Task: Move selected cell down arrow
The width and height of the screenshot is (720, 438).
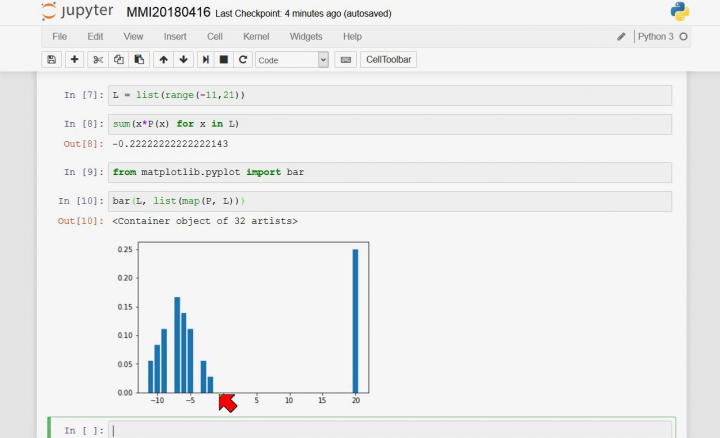Action: pyautogui.click(x=184, y=60)
